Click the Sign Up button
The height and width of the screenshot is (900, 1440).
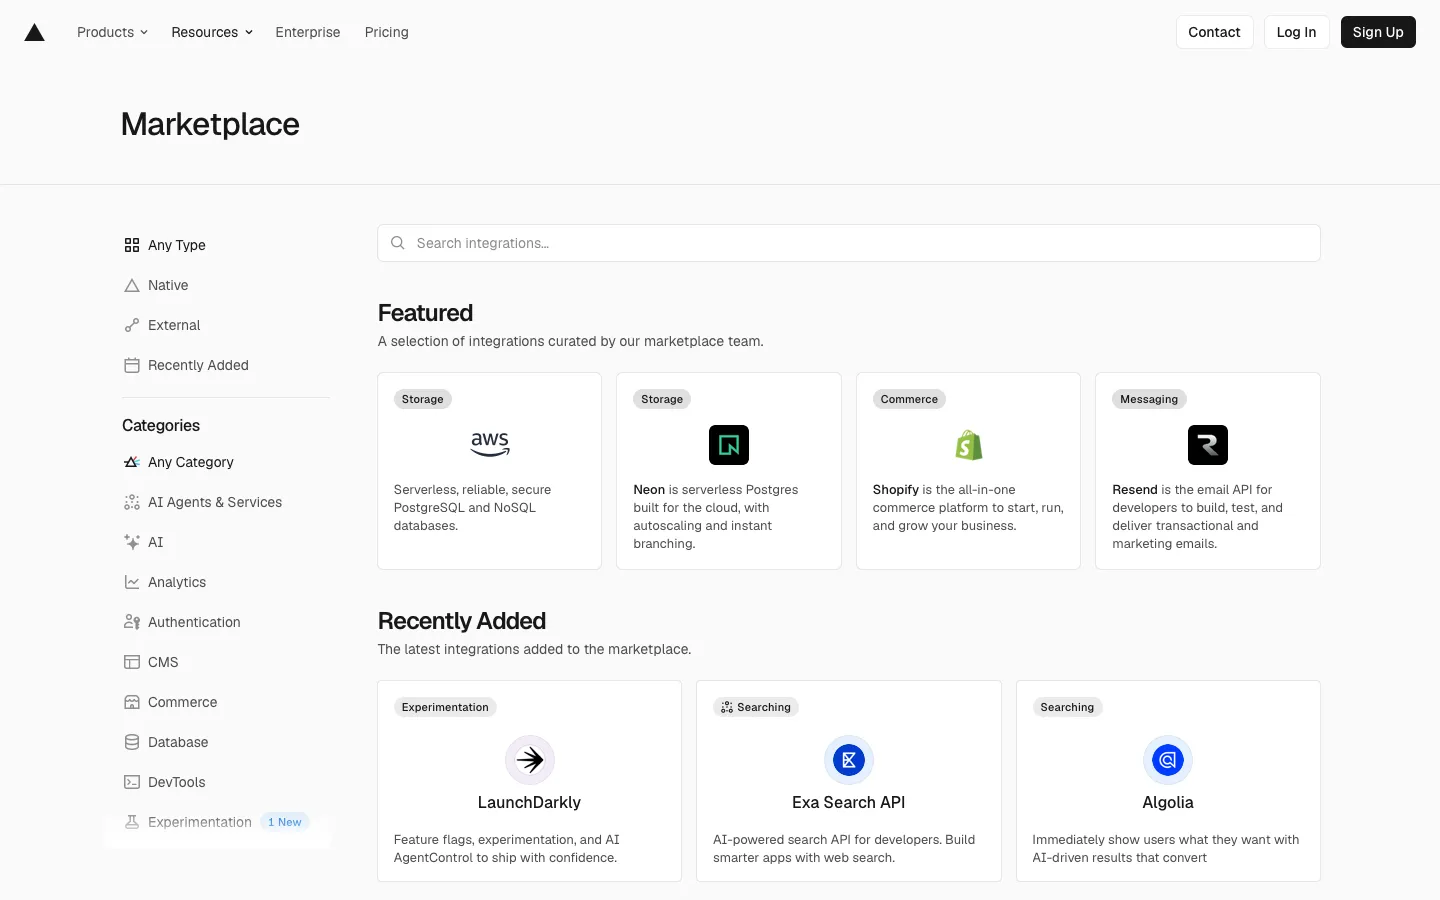[1378, 32]
